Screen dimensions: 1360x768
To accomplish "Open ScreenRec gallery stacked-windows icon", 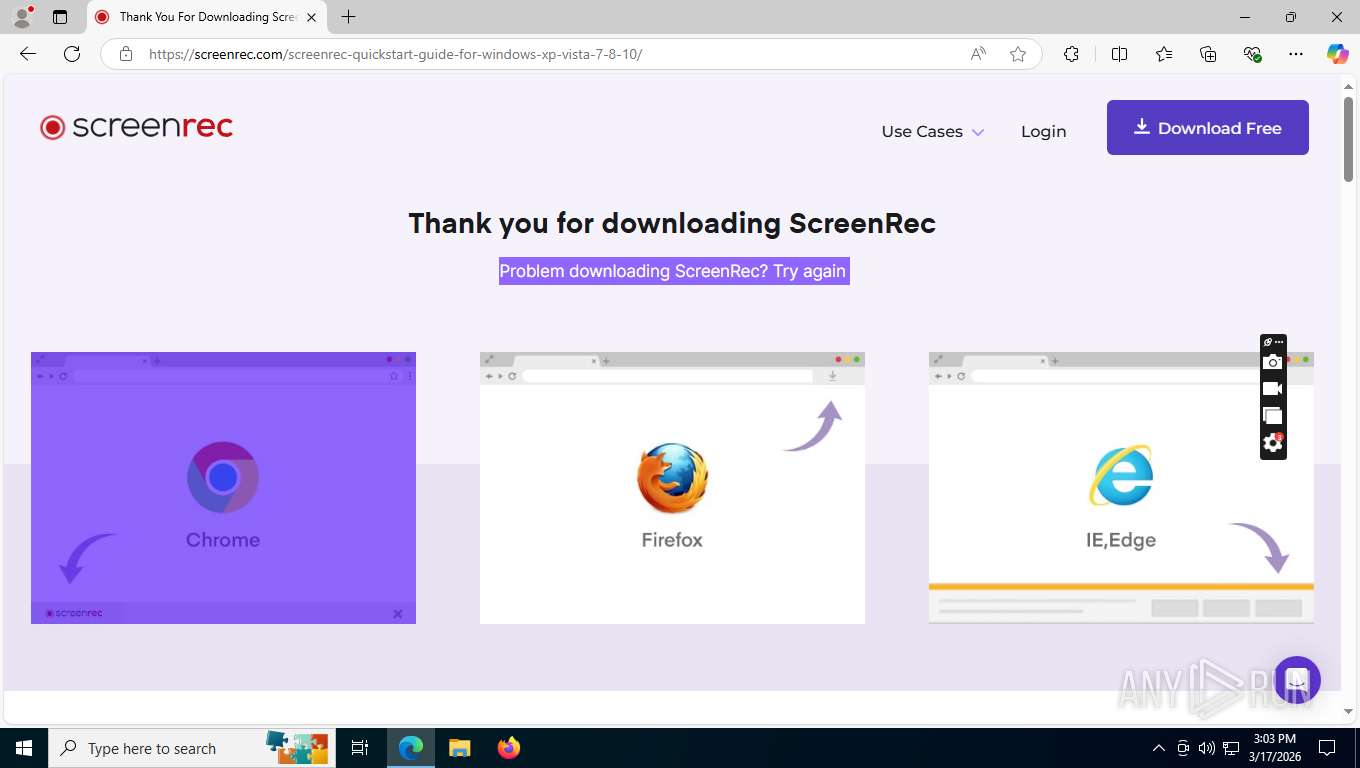I will (x=1272, y=415).
